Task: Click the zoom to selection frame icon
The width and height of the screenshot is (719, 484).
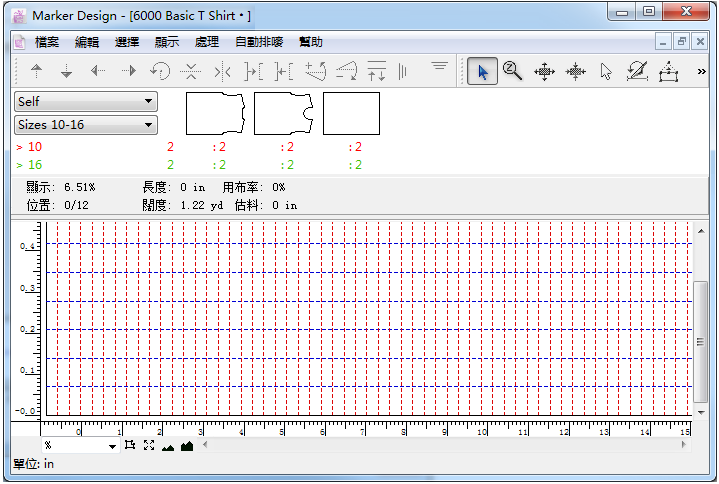Action: coord(130,445)
